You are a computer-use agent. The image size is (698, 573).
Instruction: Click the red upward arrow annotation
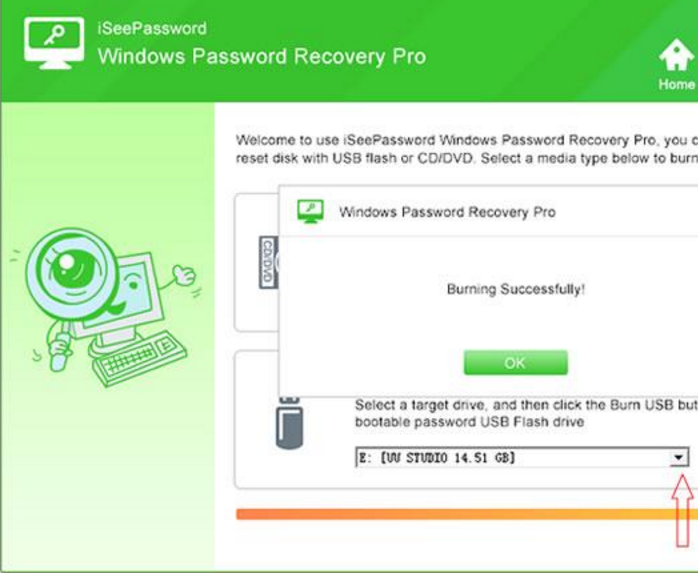pyautogui.click(x=682, y=510)
